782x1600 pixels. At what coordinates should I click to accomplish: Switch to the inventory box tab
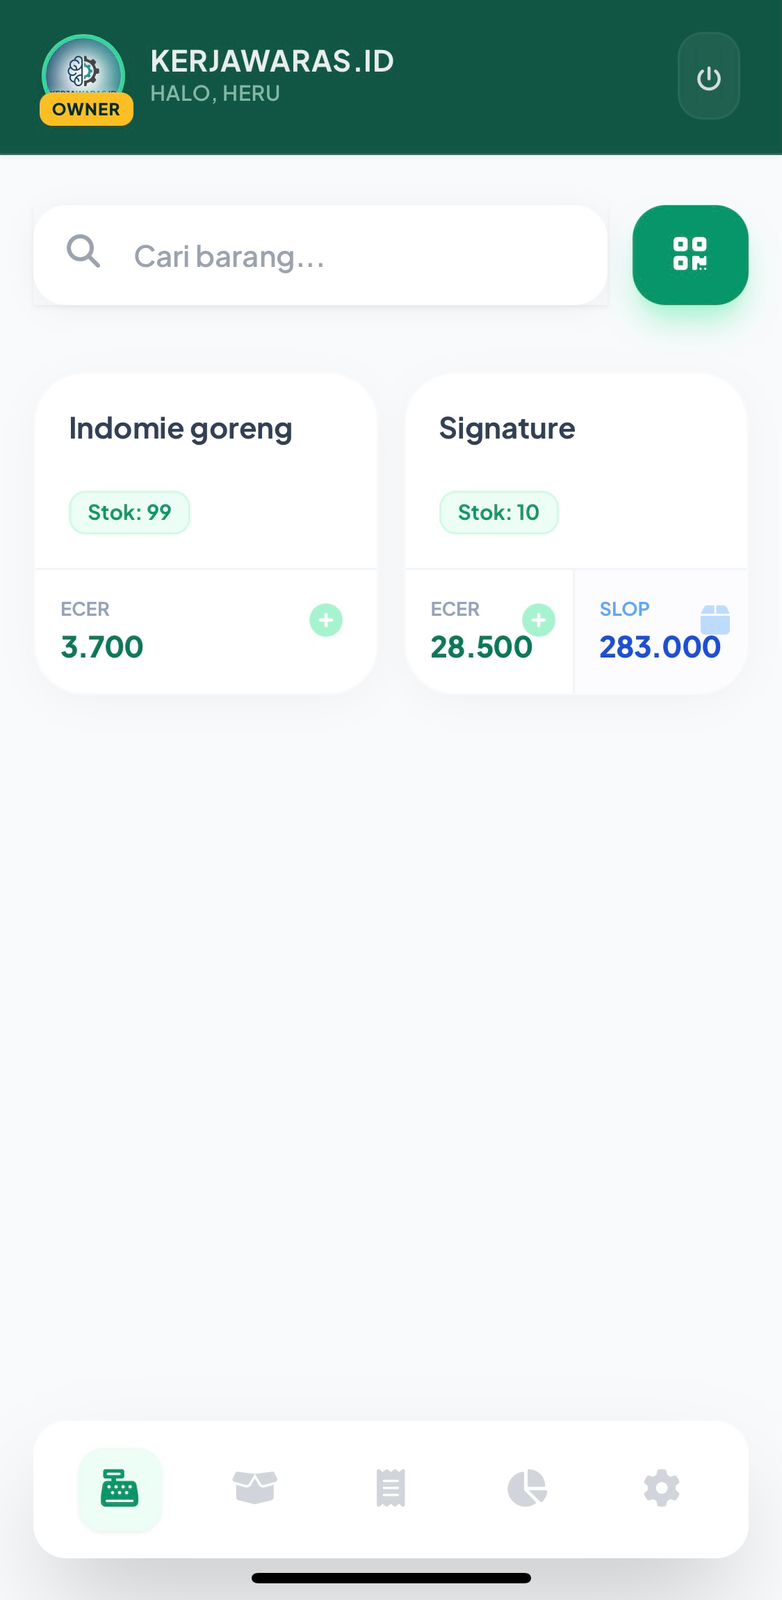255,1488
